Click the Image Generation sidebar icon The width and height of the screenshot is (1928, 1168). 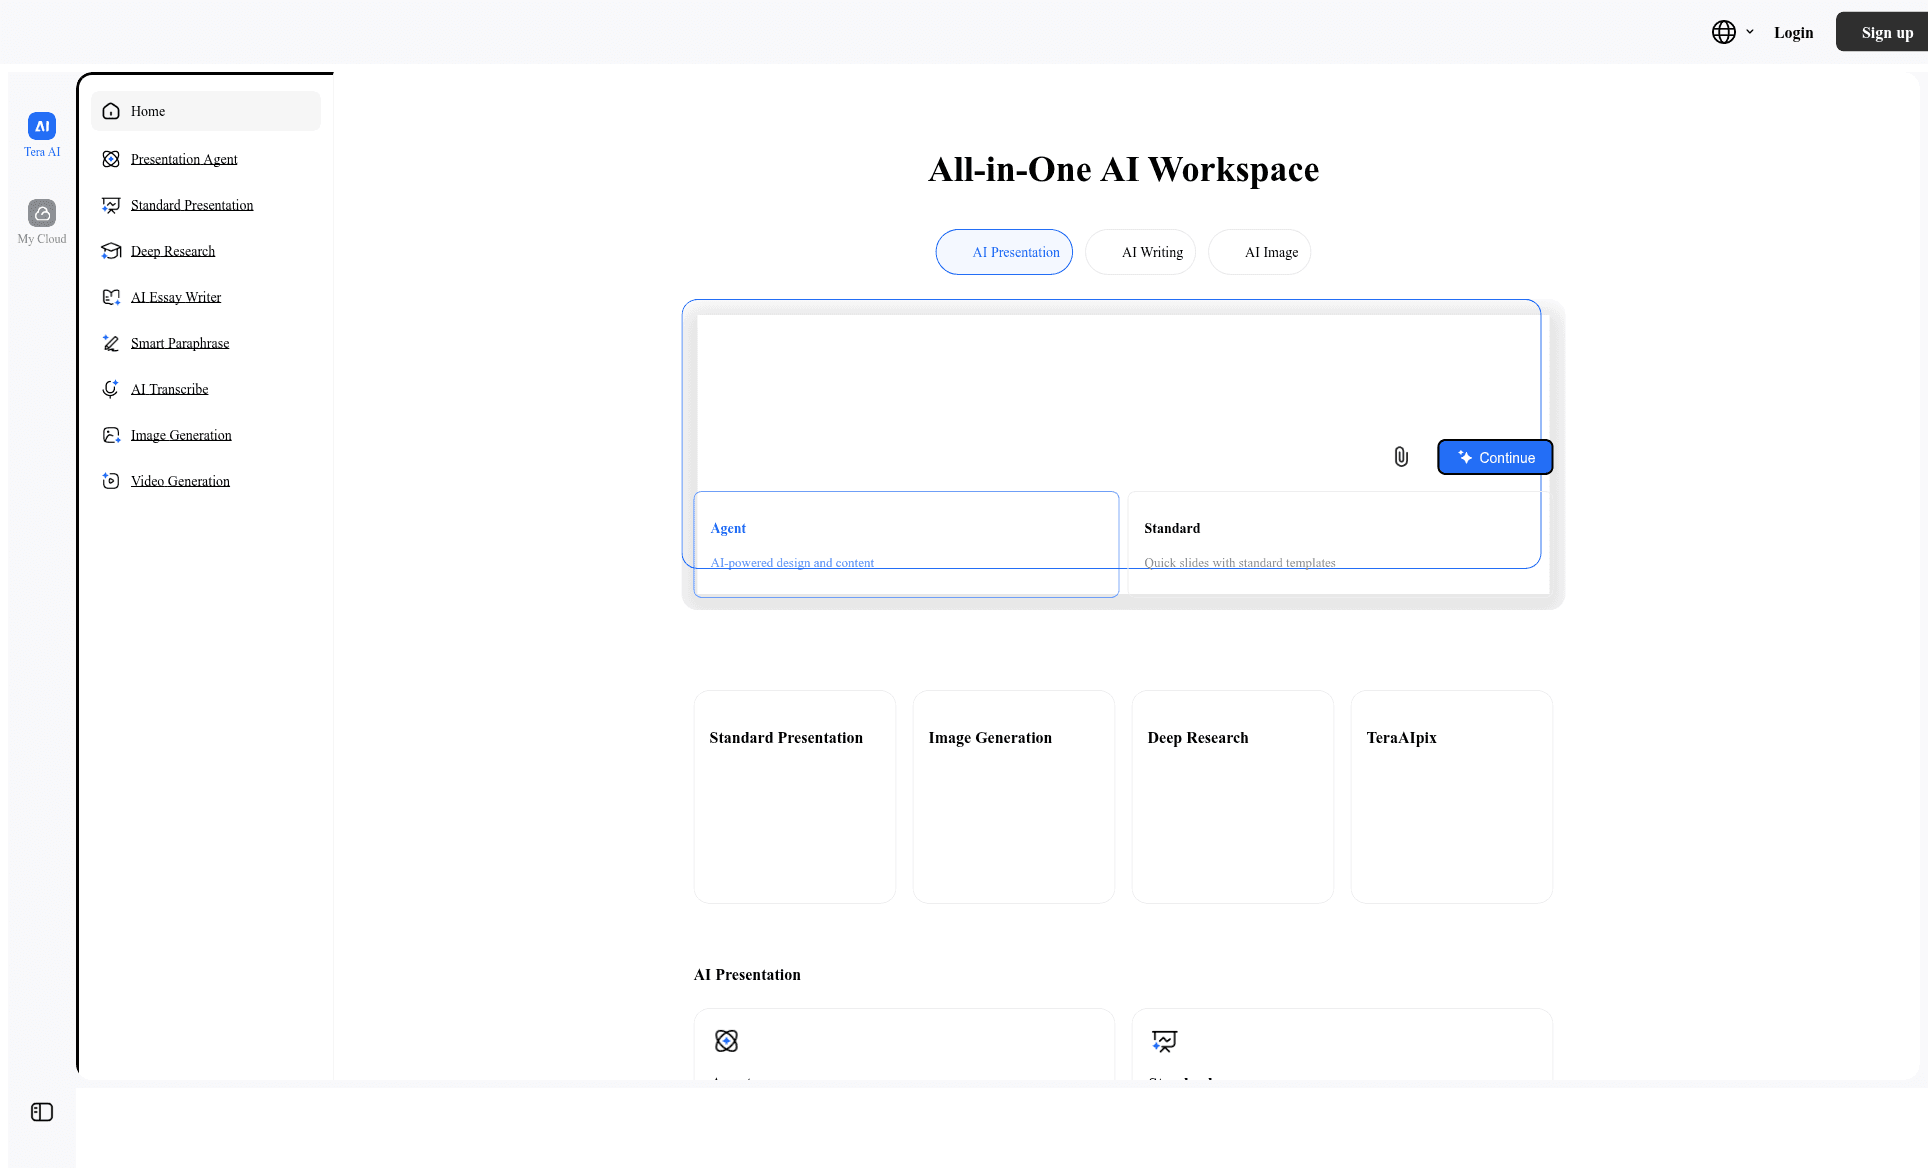click(x=111, y=435)
